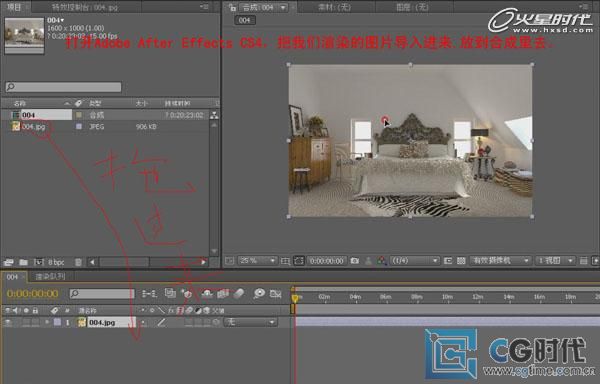This screenshot has height=384, width=600.
Task: Toggle region of interest in viewer
Action: click(448, 261)
